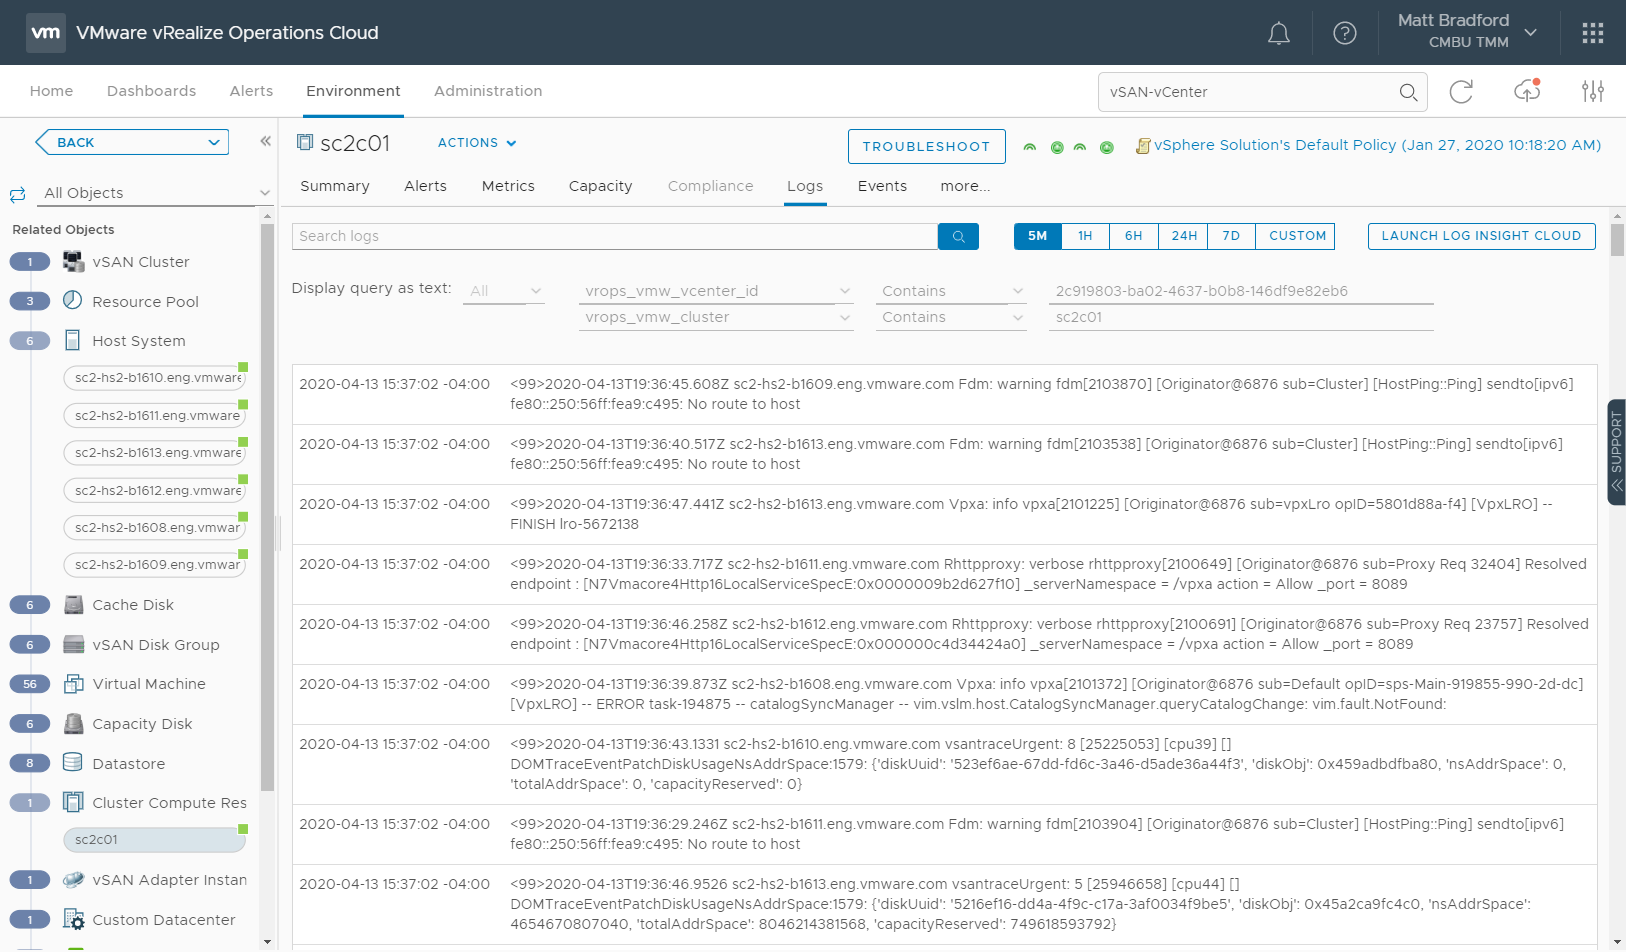Select the Datastore icon
Image resolution: width=1626 pixels, height=952 pixels.
click(x=73, y=763)
